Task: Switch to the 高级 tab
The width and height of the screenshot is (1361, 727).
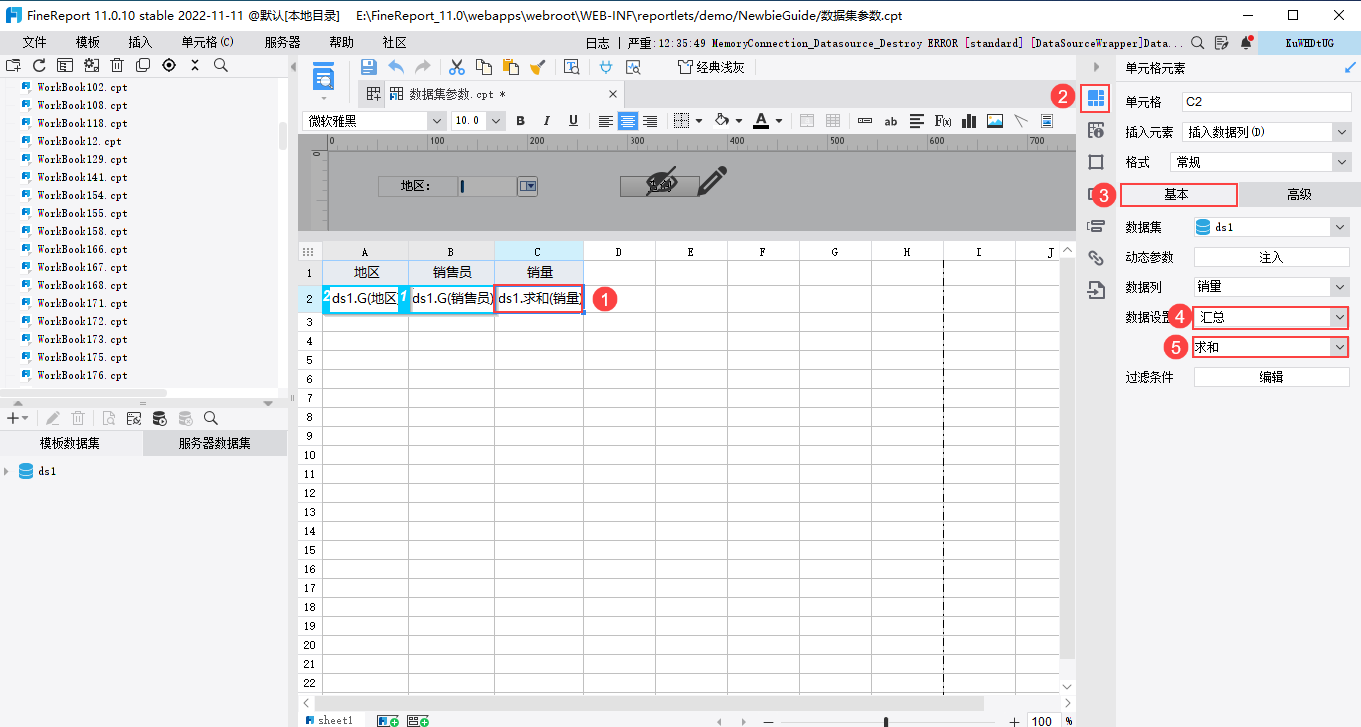Action: (x=1298, y=195)
